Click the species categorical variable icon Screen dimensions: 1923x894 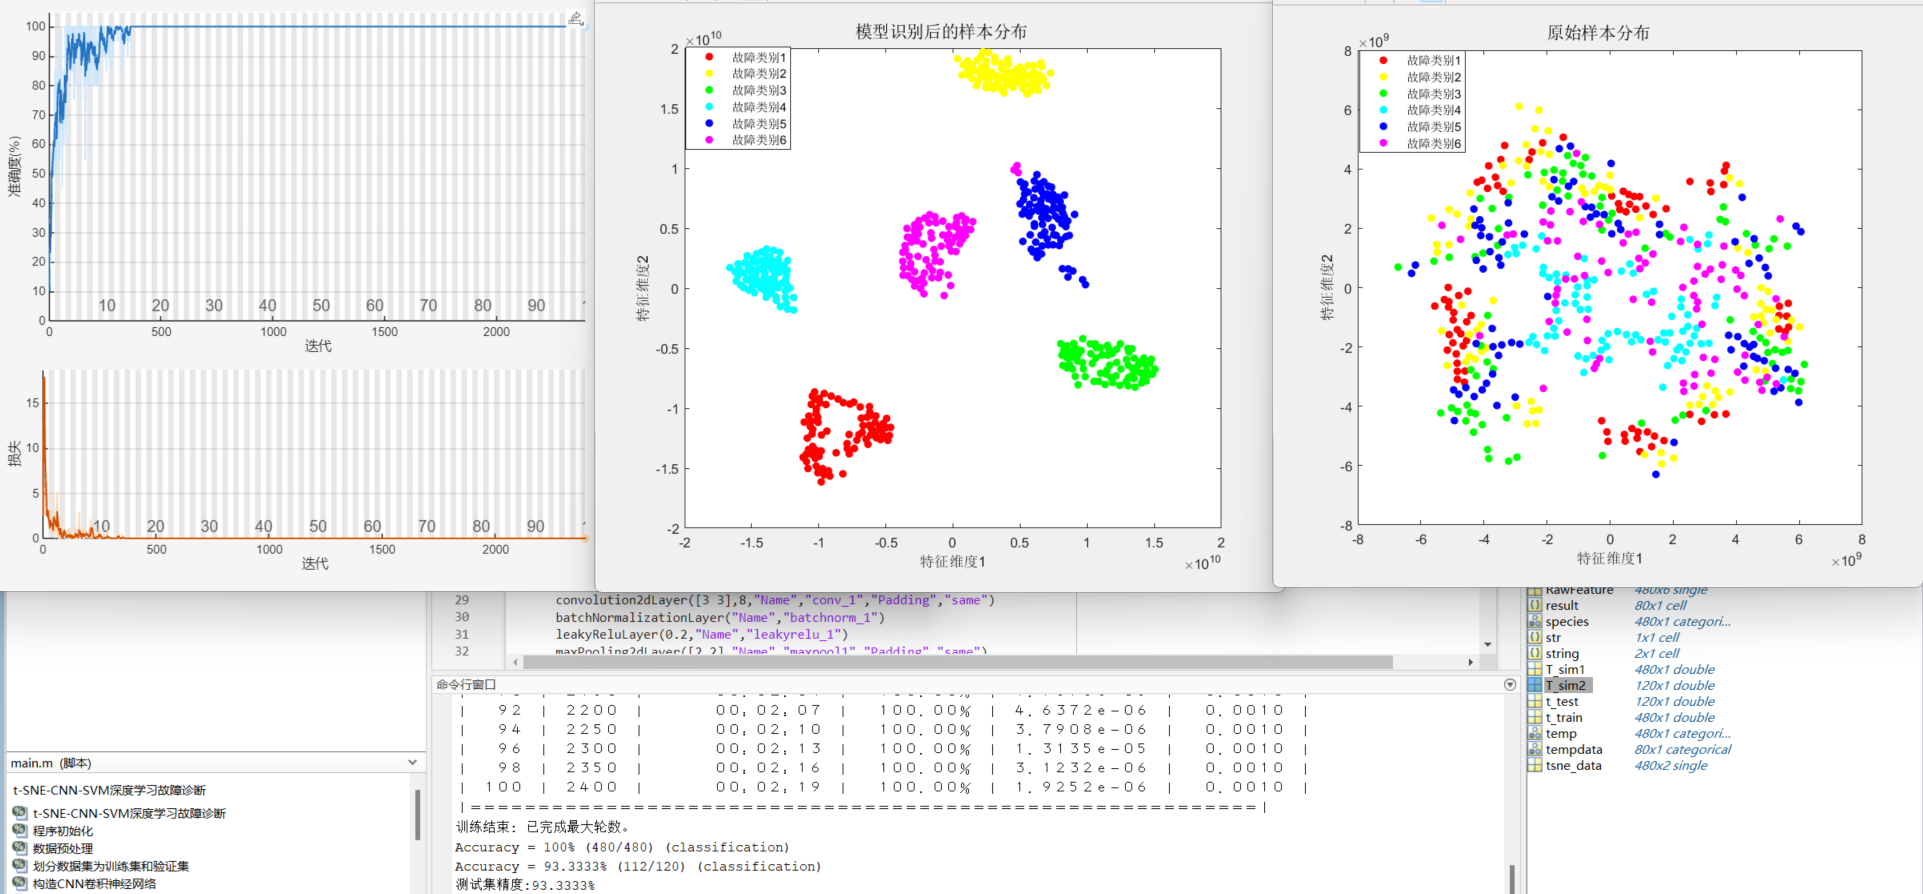[1535, 621]
